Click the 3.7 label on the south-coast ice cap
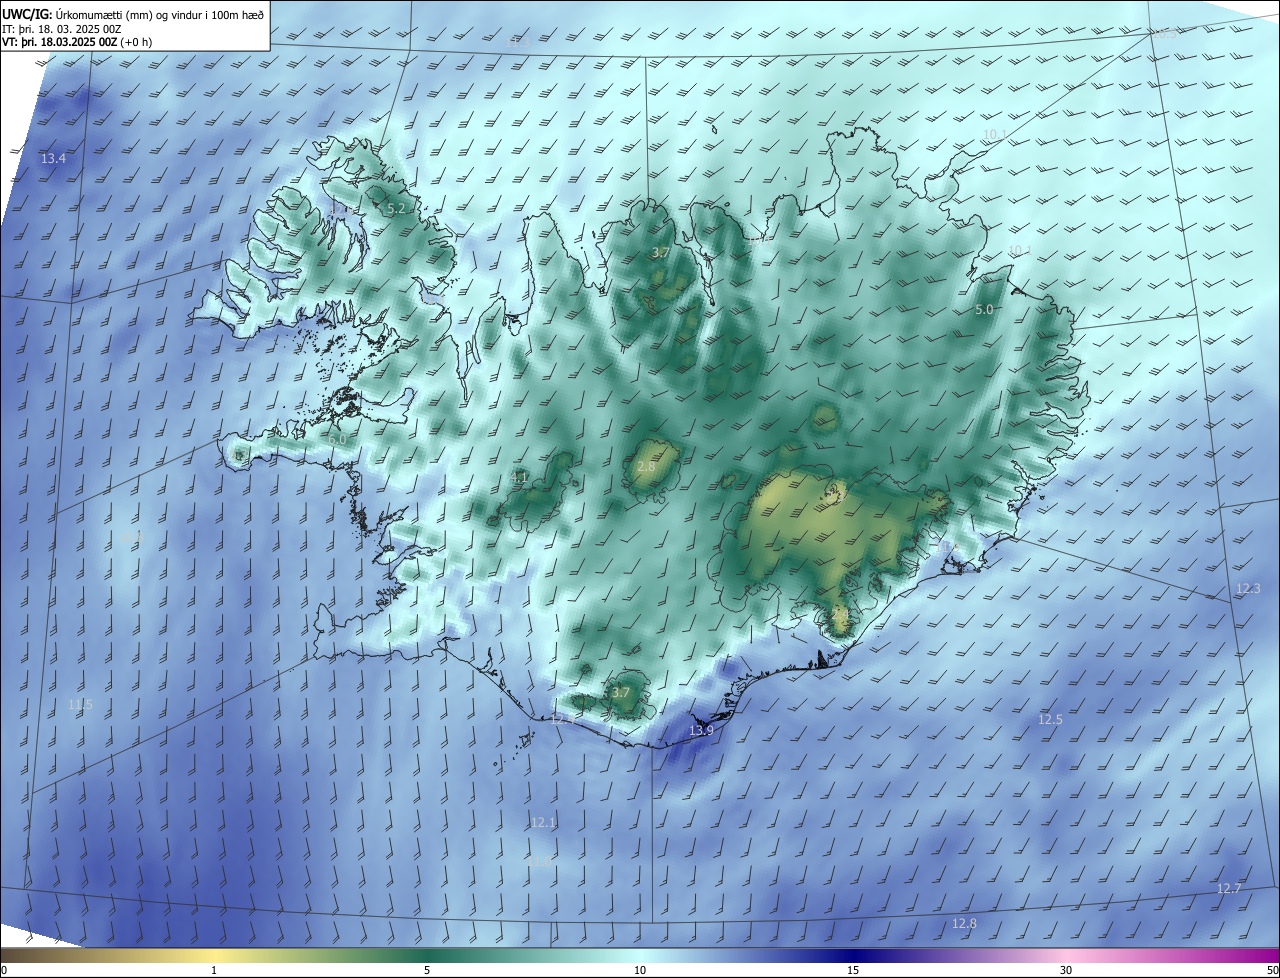1280x978 pixels. coord(621,692)
